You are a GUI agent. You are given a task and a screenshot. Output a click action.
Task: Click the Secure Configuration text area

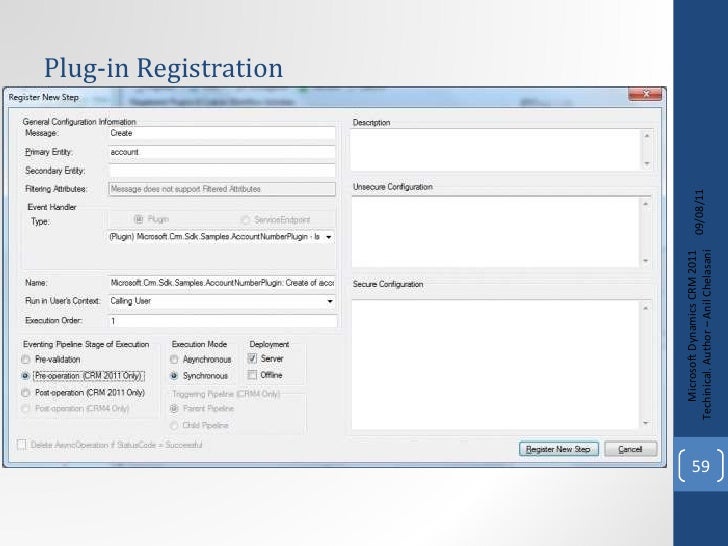click(495, 365)
